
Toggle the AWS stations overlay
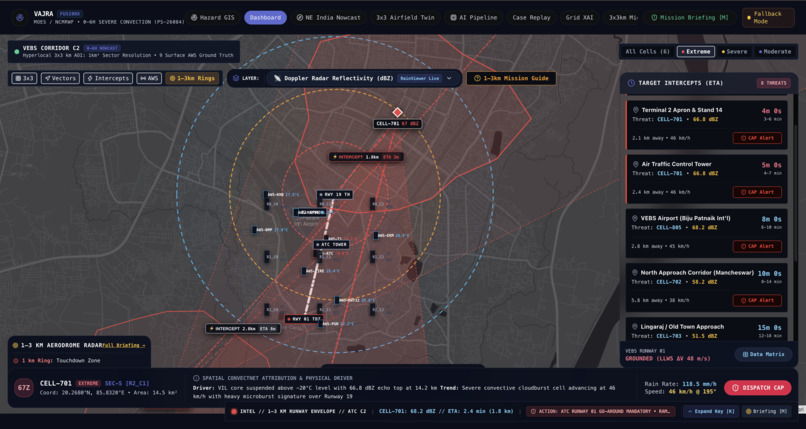(149, 79)
